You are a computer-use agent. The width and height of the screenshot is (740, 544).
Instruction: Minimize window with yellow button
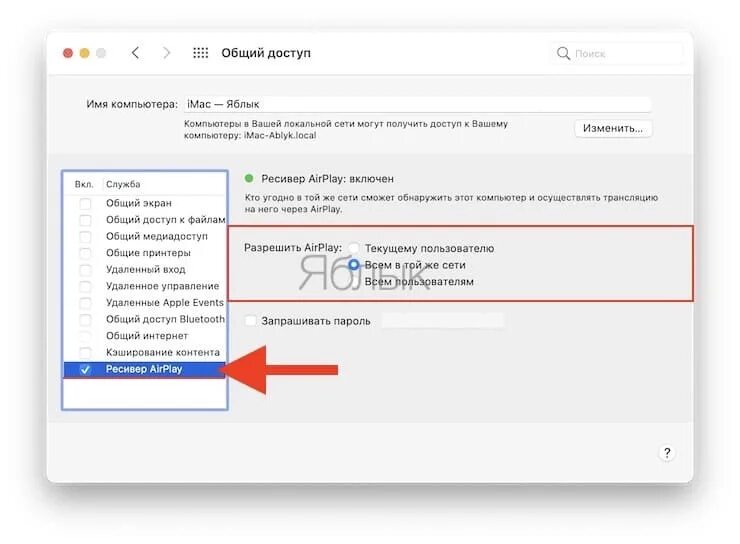(84, 53)
